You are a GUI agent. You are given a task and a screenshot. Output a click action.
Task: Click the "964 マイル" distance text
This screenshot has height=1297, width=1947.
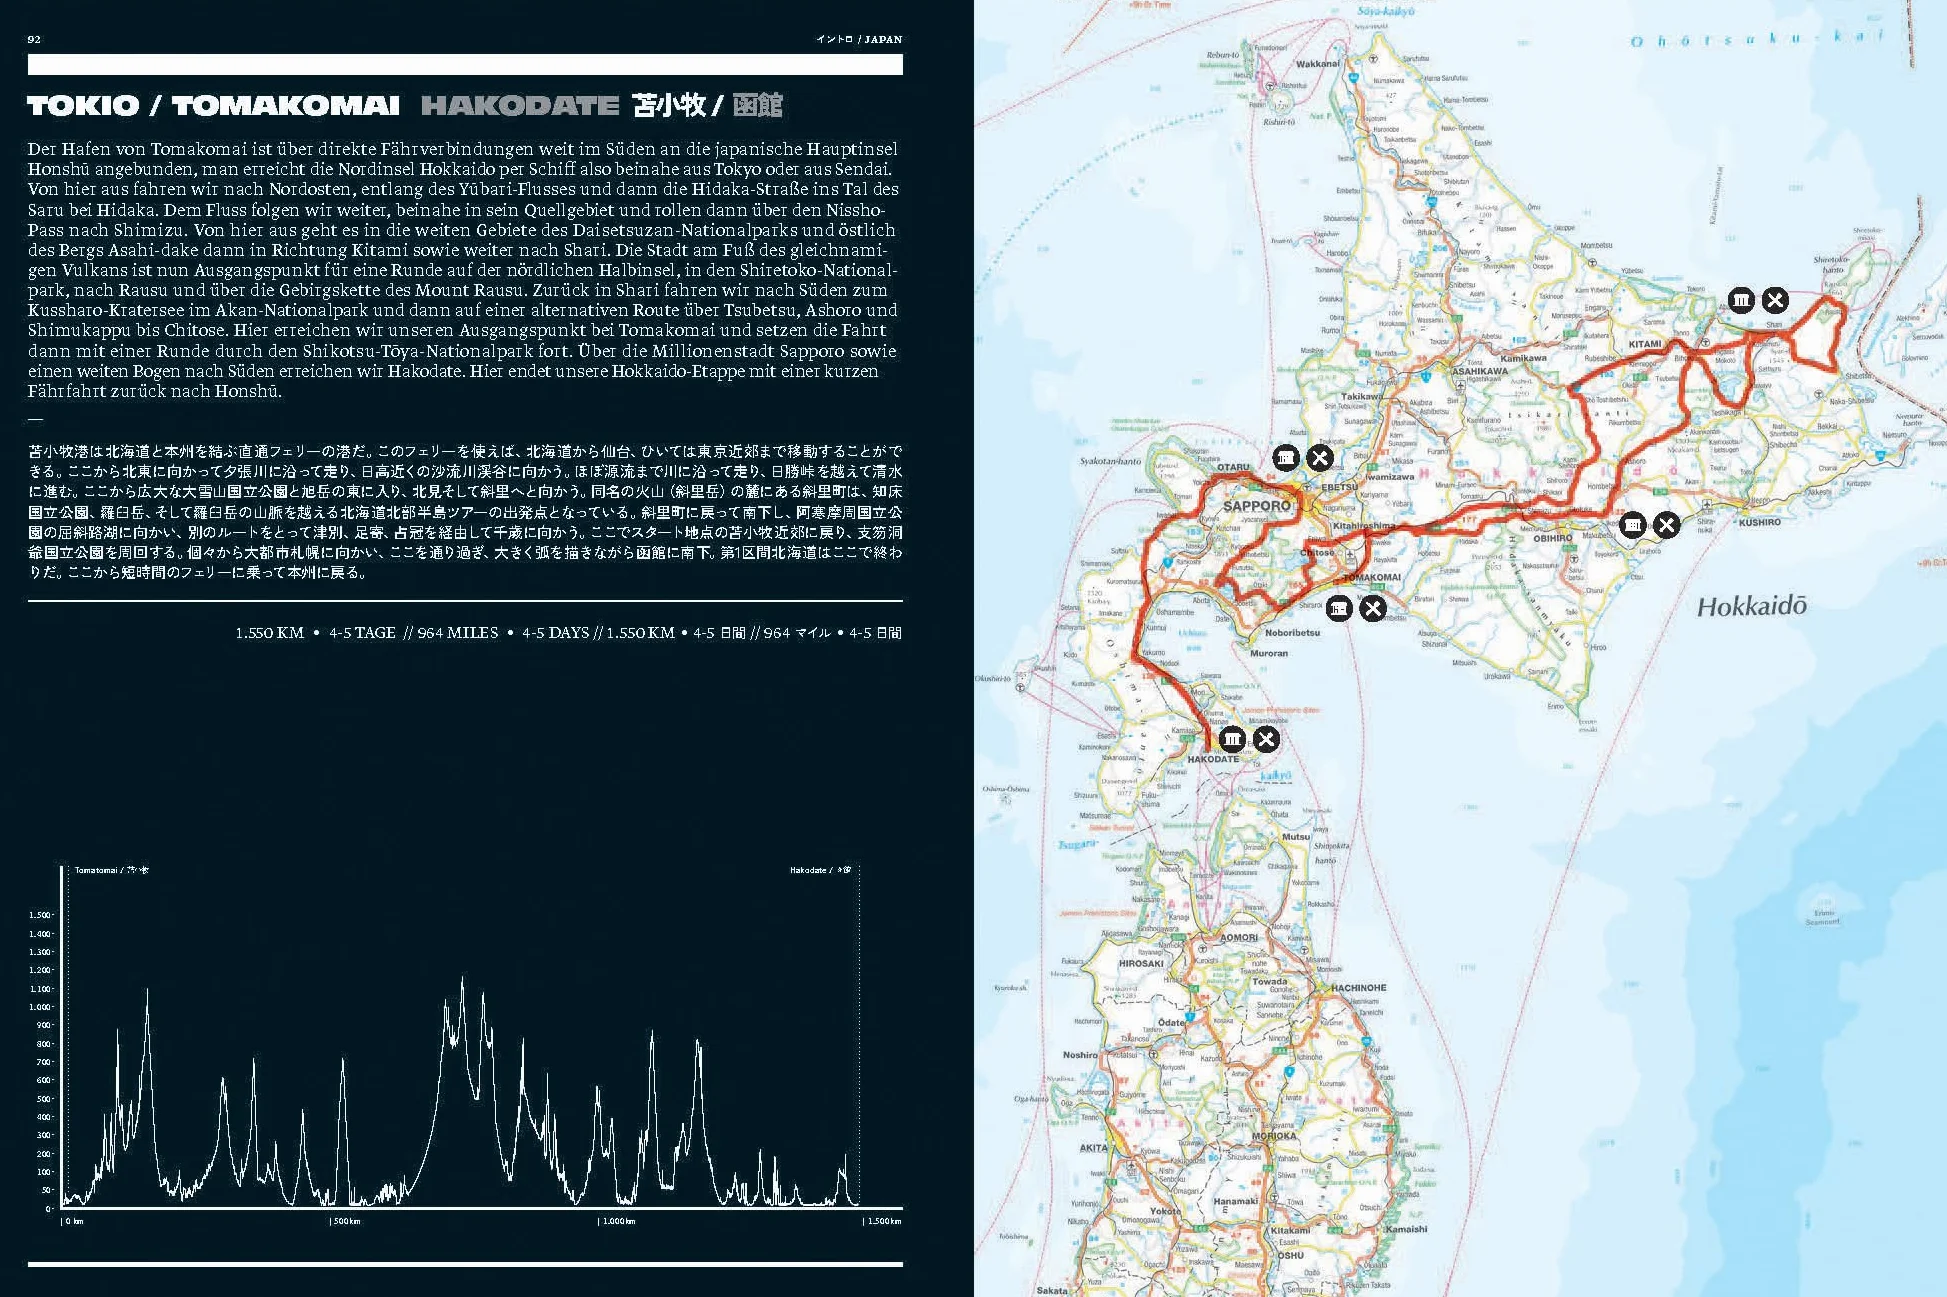[797, 633]
